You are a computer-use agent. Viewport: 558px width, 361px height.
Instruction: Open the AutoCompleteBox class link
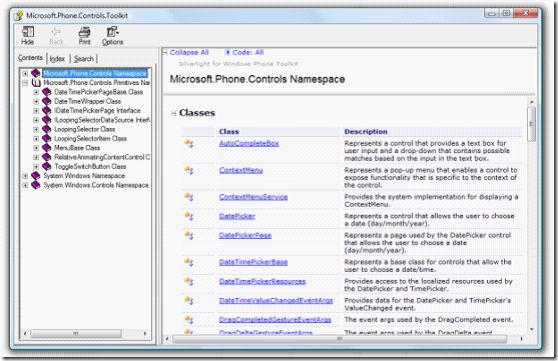click(249, 143)
